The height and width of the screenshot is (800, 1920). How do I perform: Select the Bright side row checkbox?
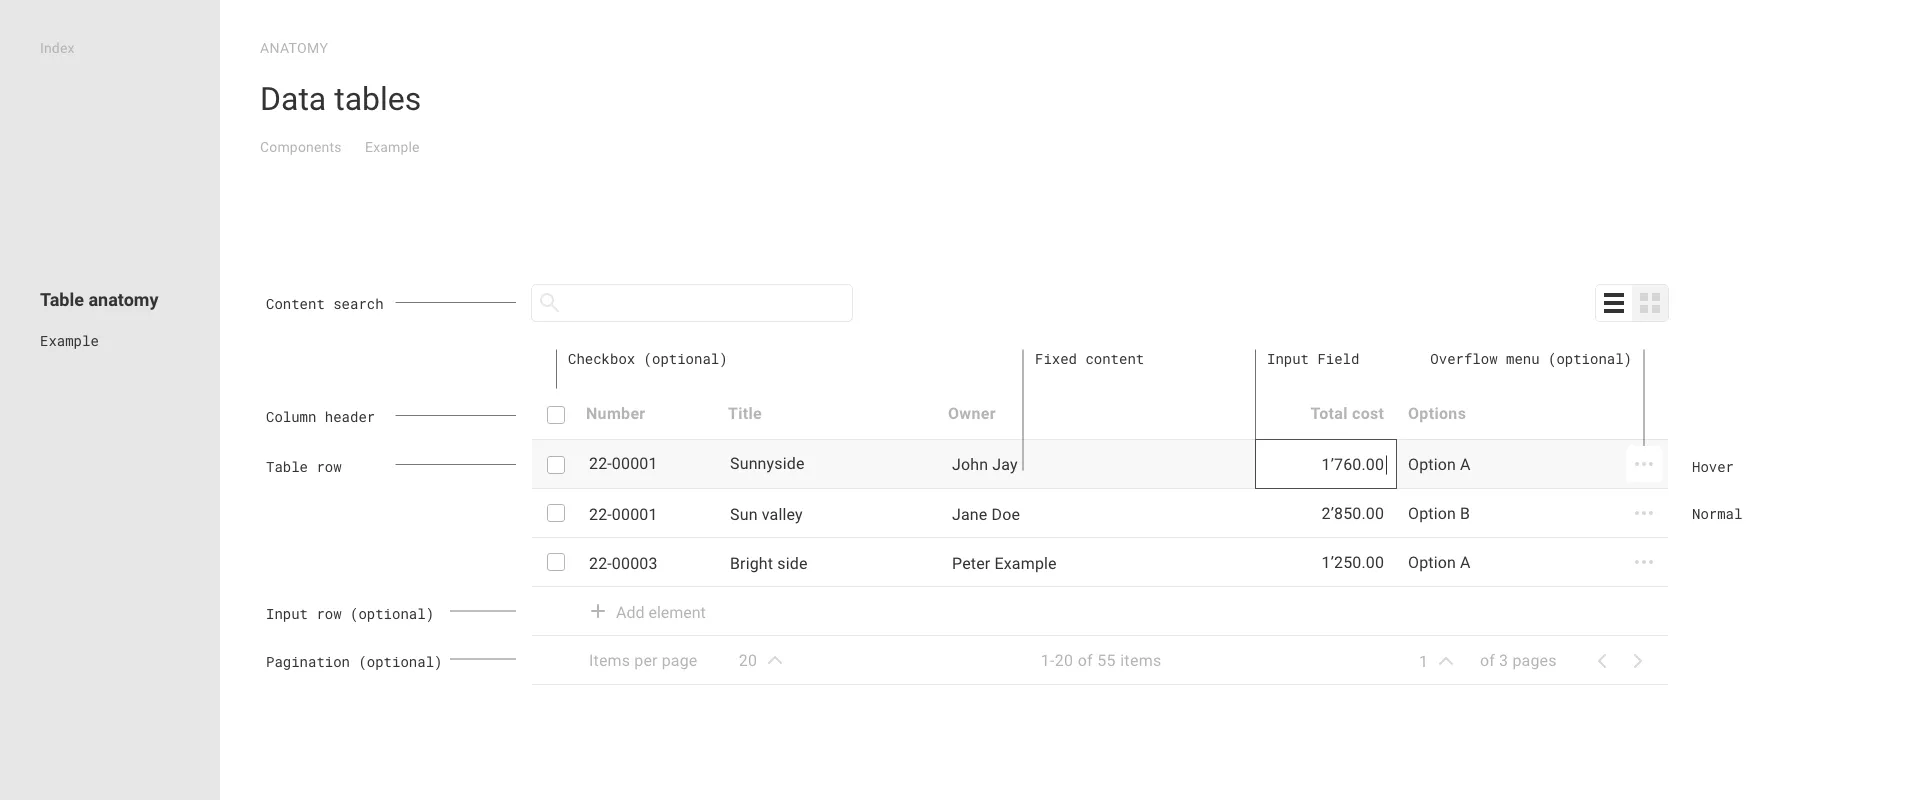[556, 562]
